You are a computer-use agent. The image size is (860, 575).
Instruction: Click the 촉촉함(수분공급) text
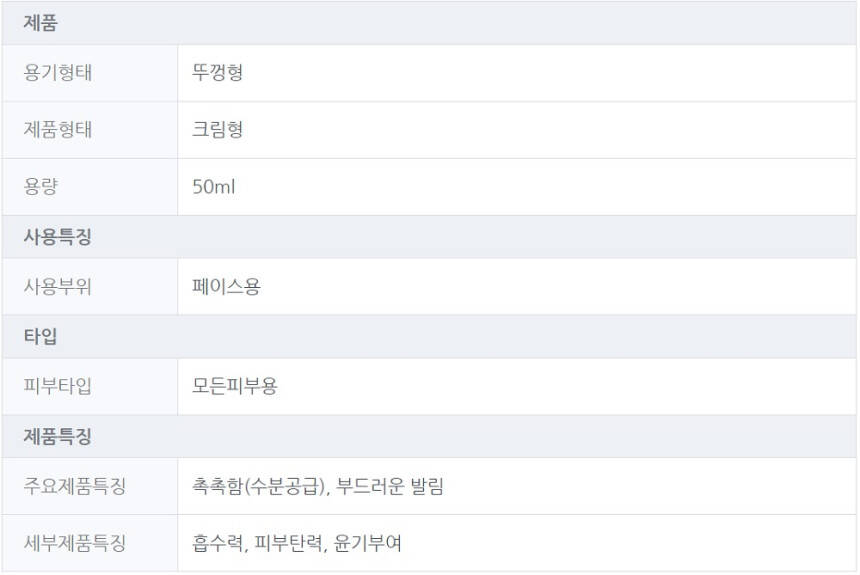tap(259, 487)
